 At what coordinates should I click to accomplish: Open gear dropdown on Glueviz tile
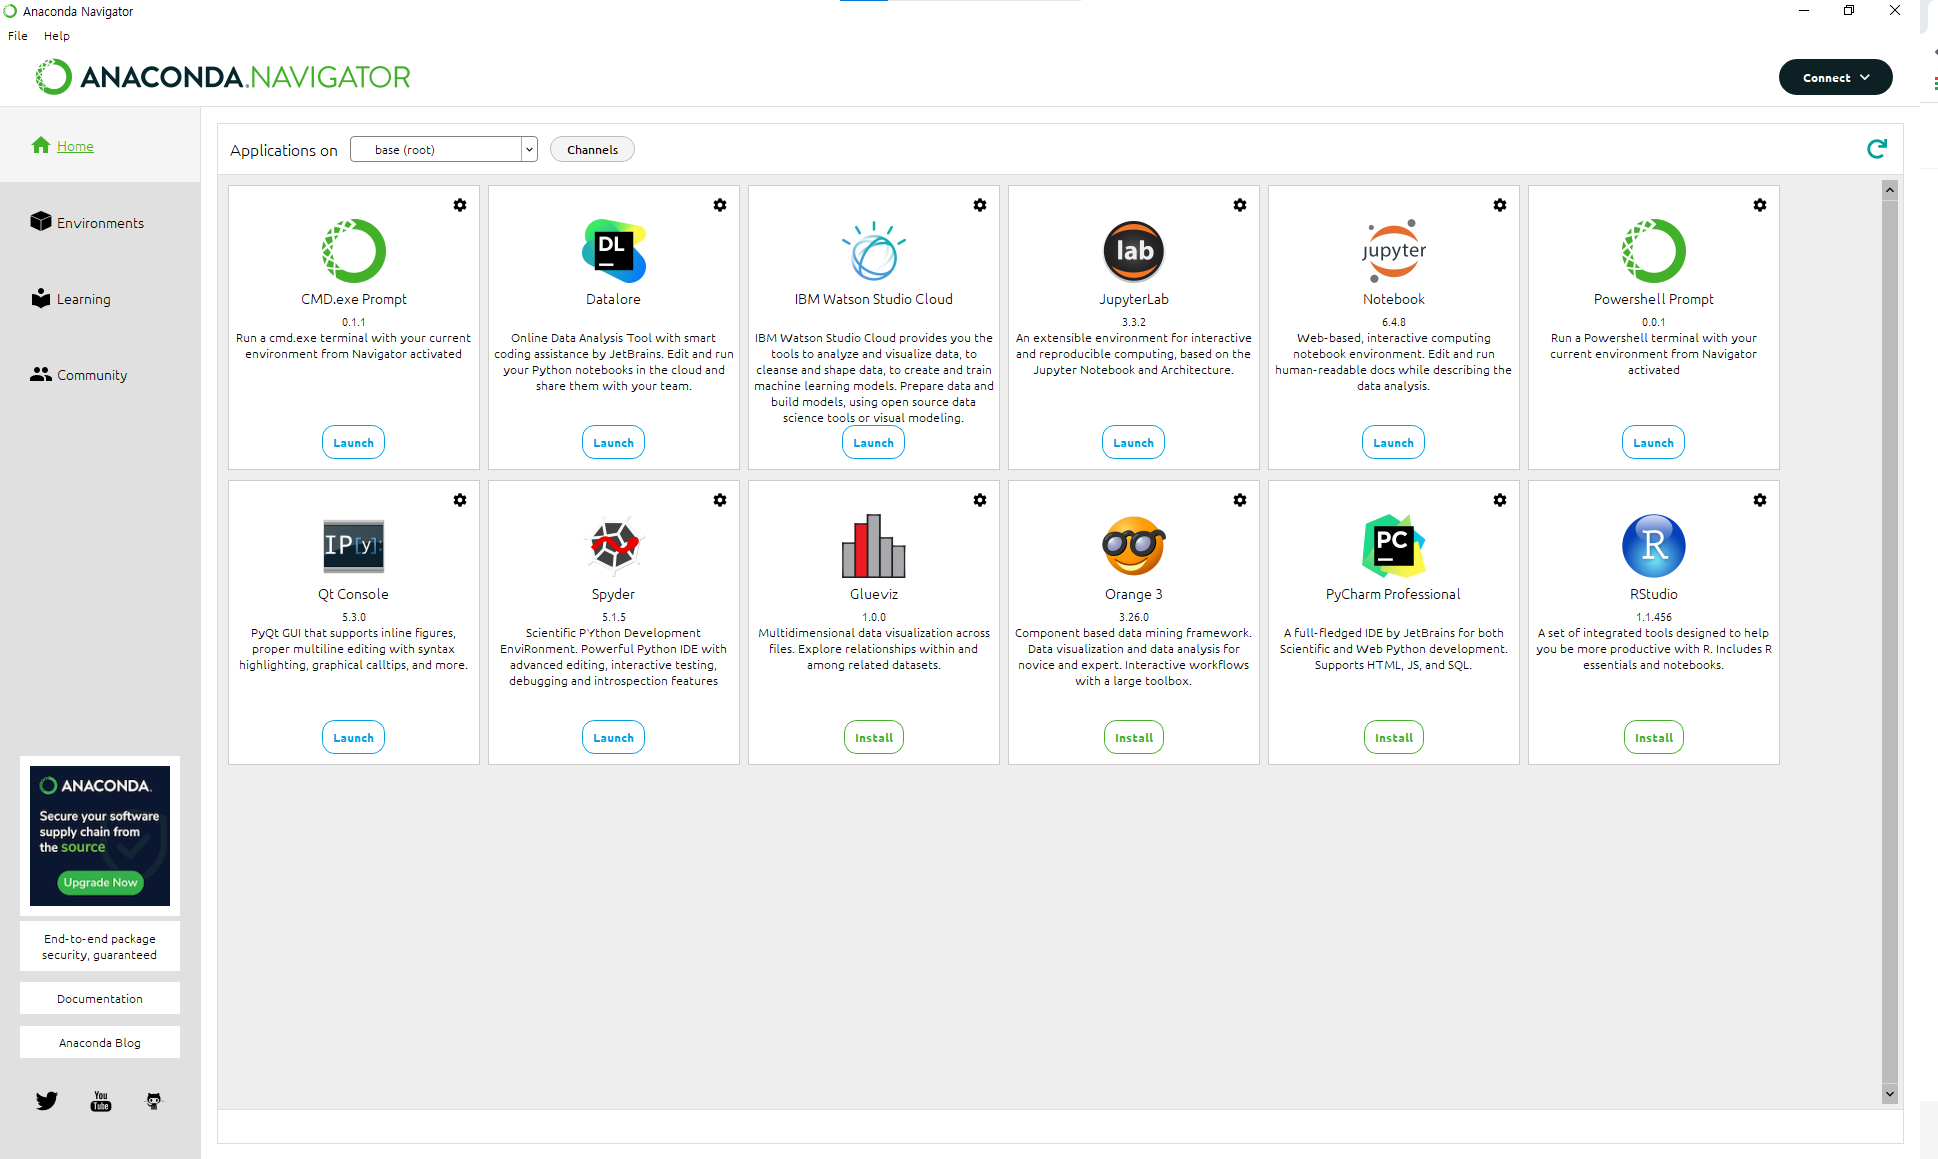click(979, 500)
